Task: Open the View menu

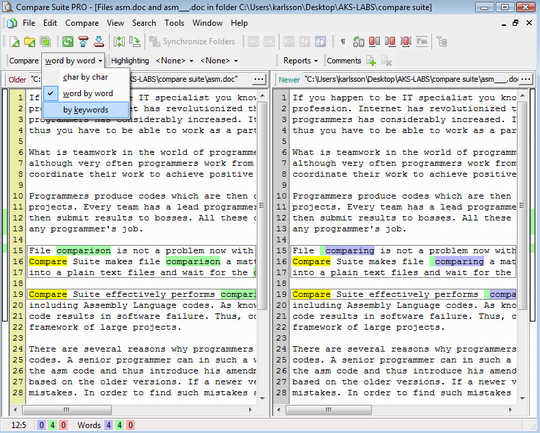Action: pyautogui.click(x=115, y=23)
